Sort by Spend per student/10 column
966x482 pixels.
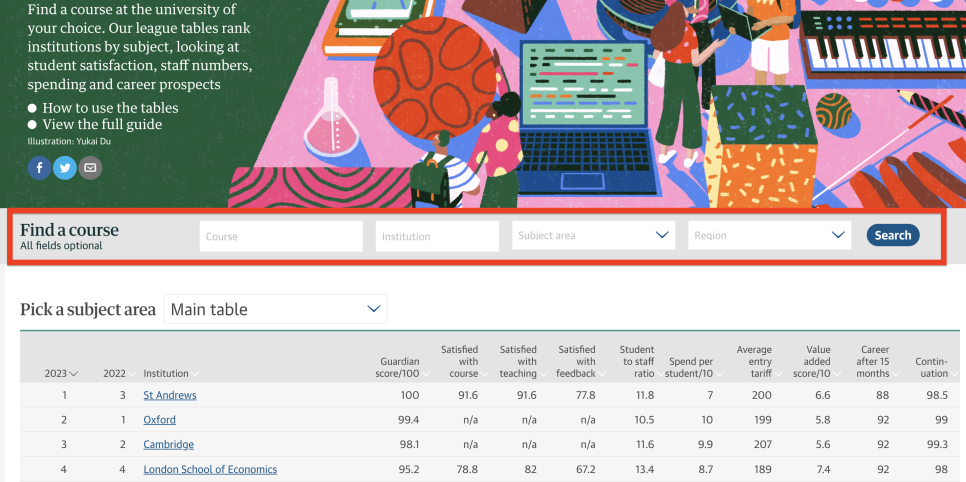693,367
